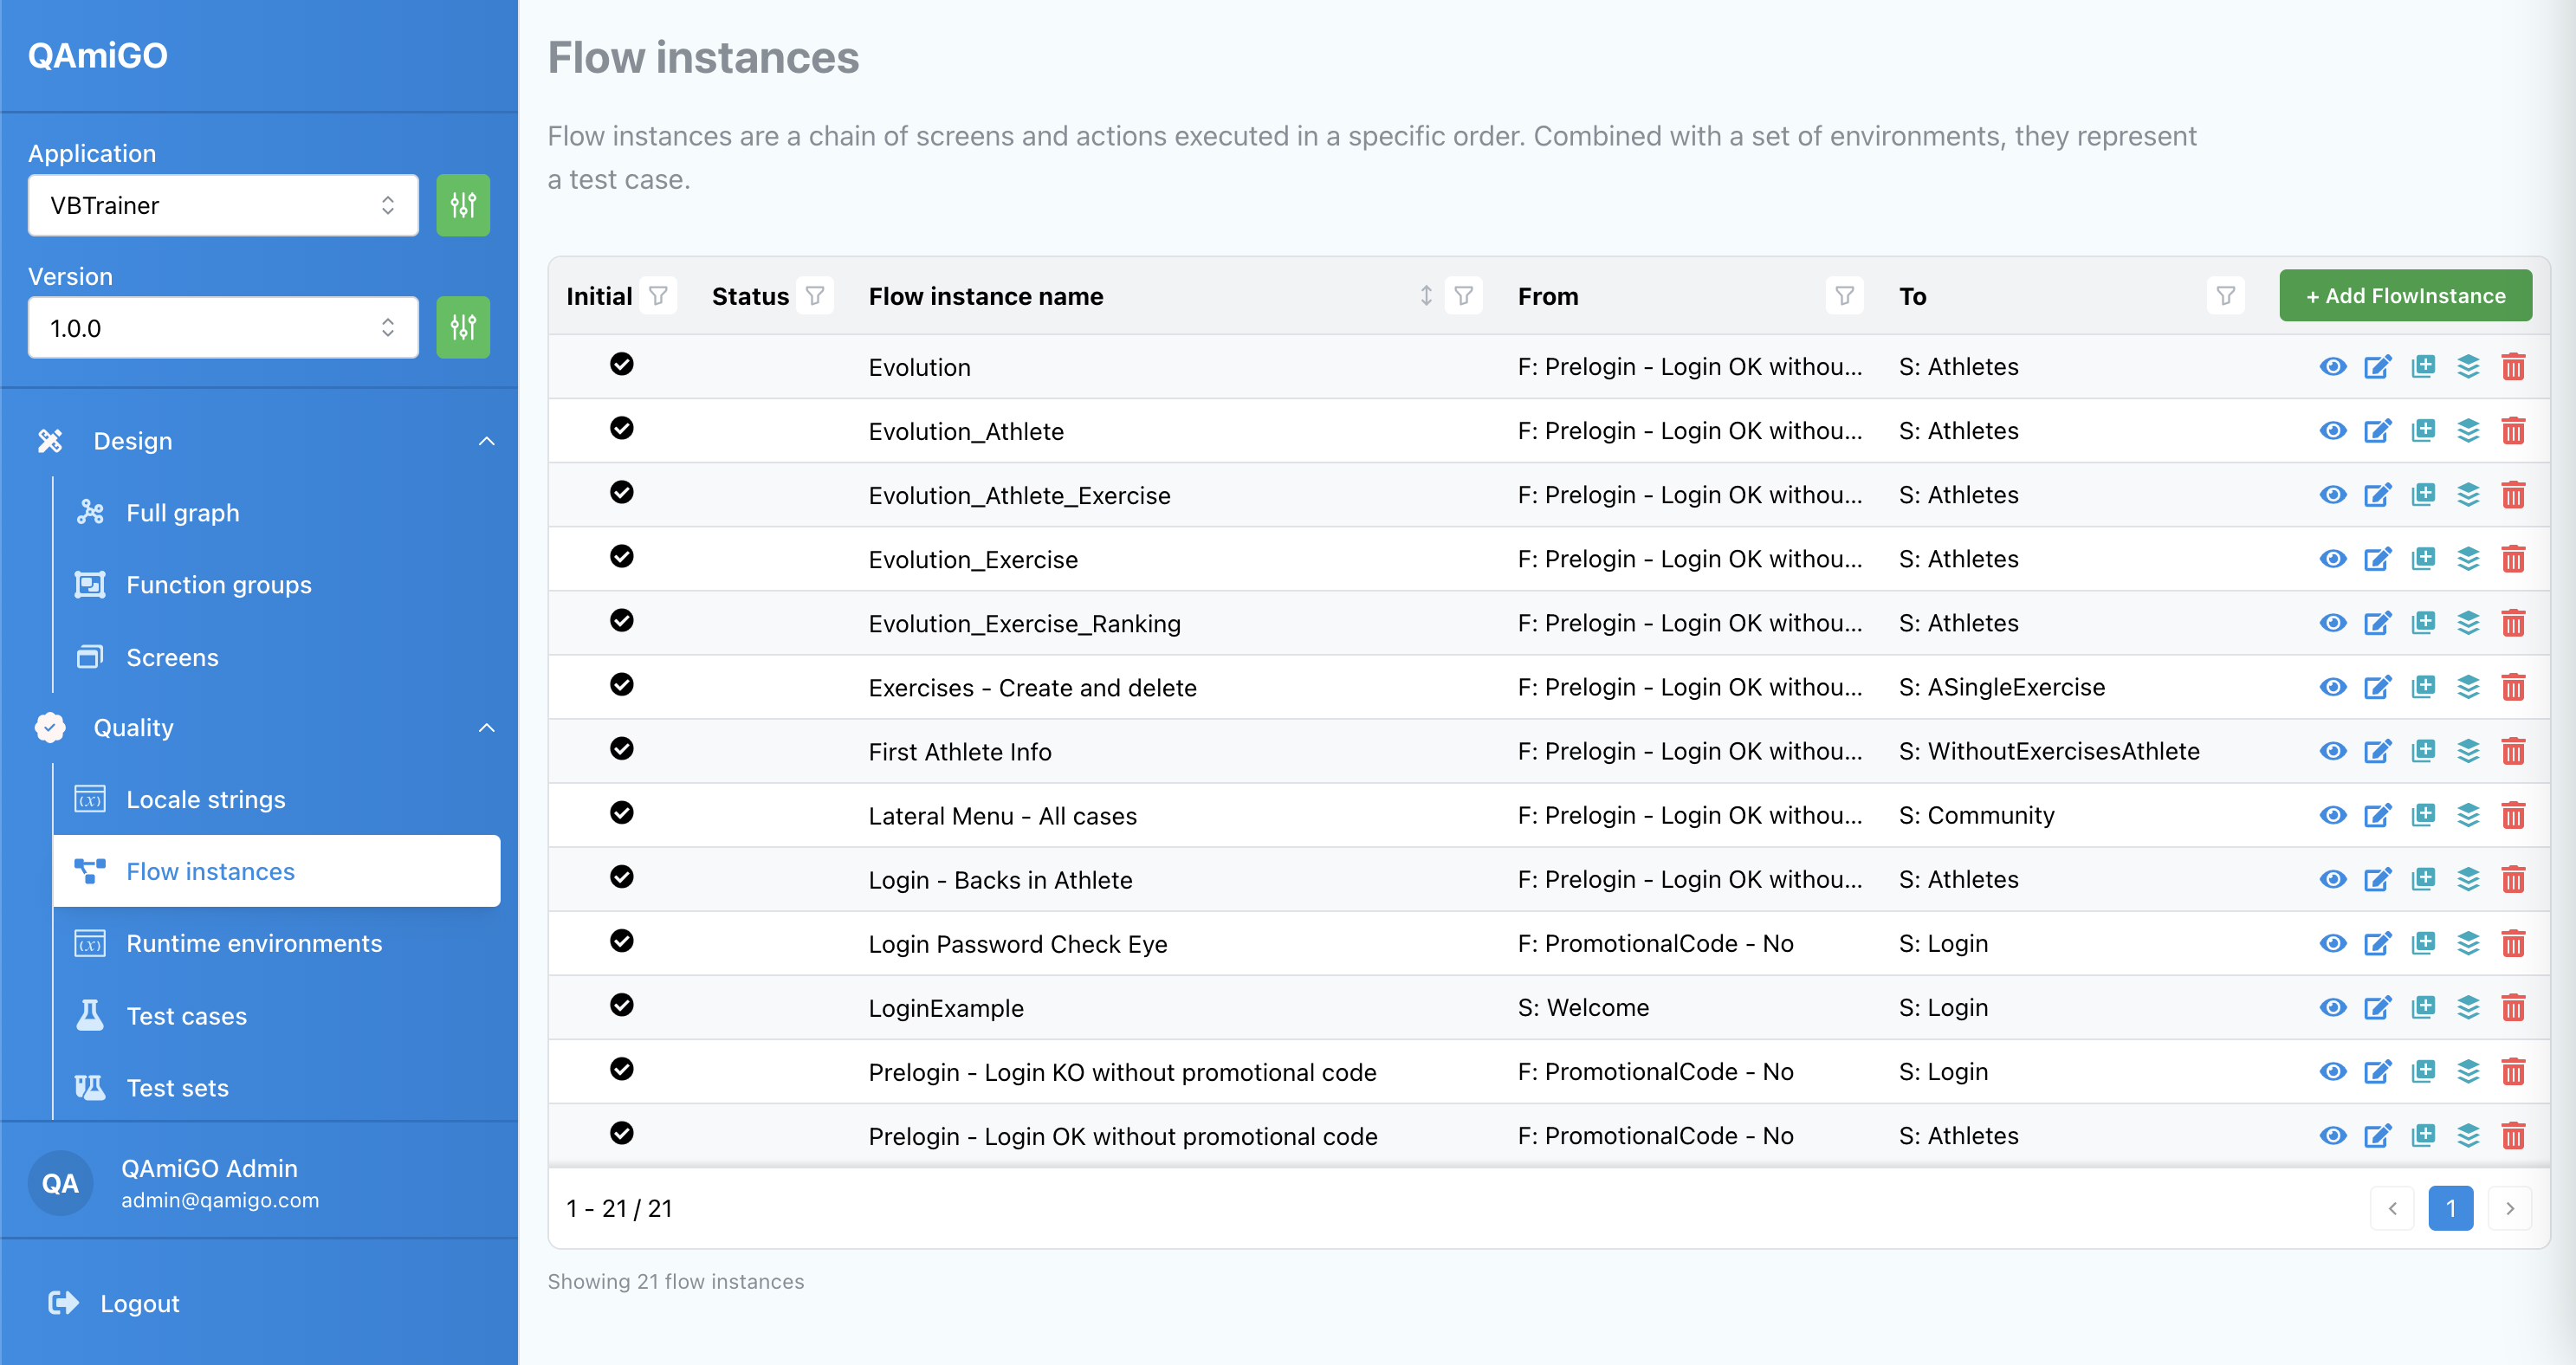
Task: Filter by Flow instance name column
Action: 1464,296
